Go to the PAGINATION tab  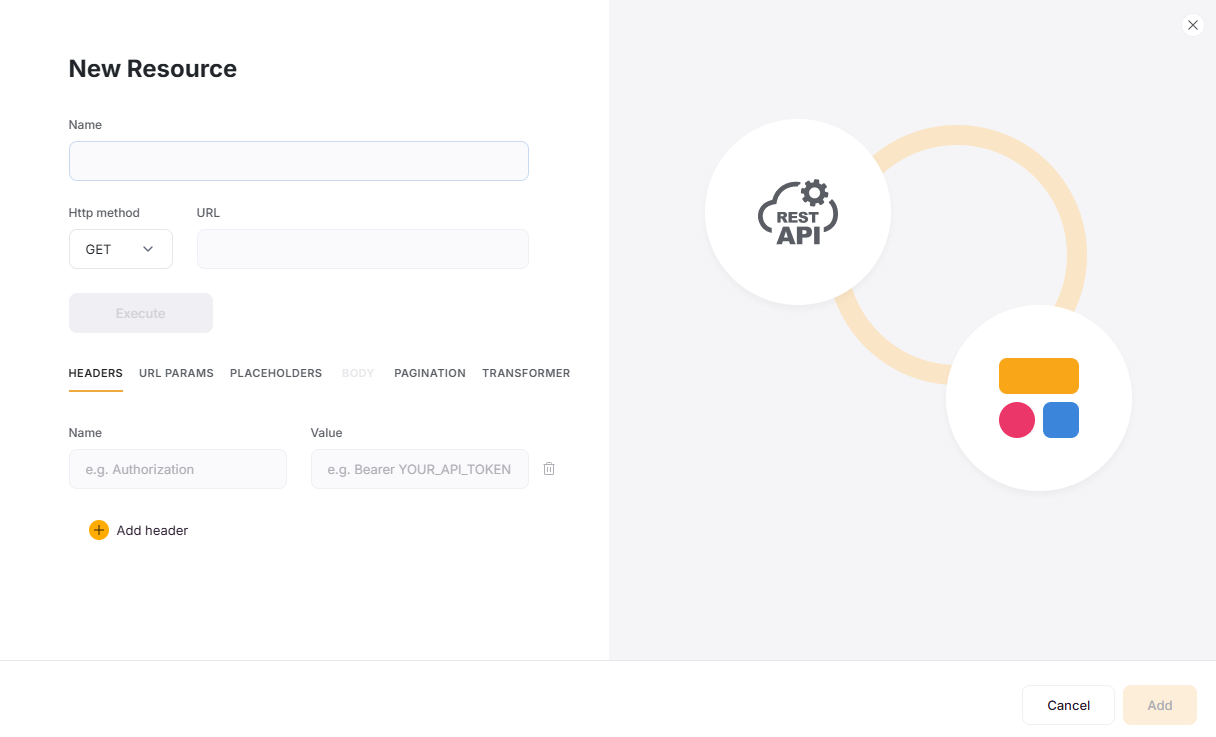coord(430,373)
